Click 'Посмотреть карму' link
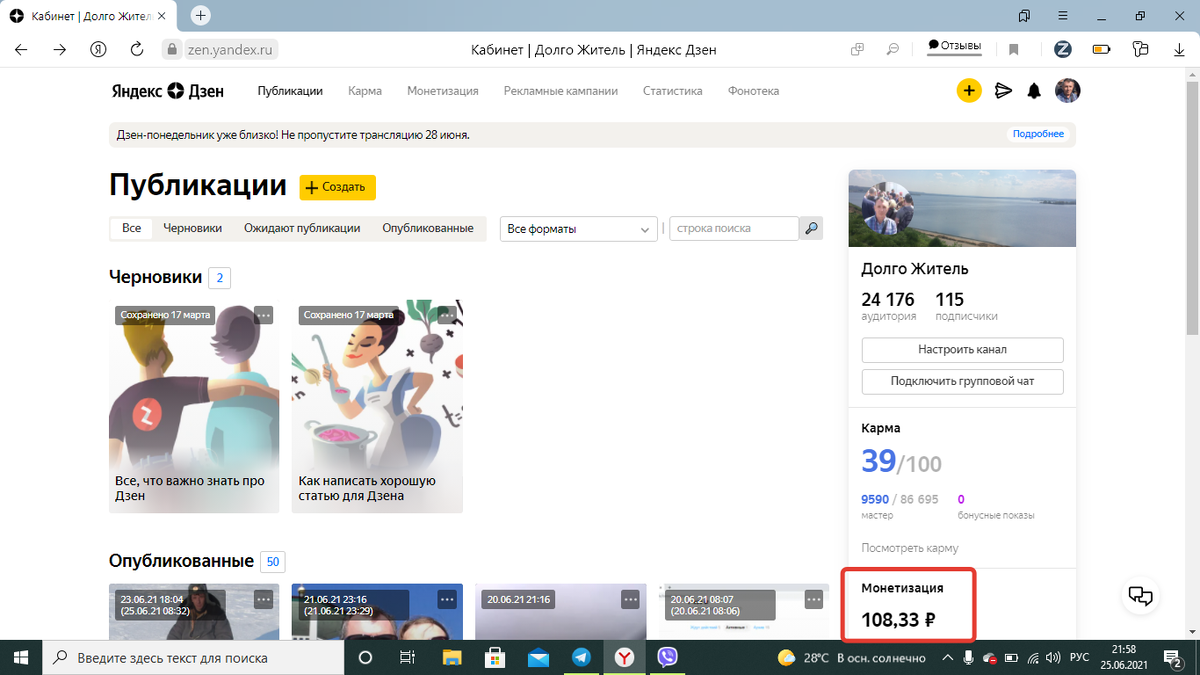Image resolution: width=1200 pixels, height=675 pixels. [910, 548]
